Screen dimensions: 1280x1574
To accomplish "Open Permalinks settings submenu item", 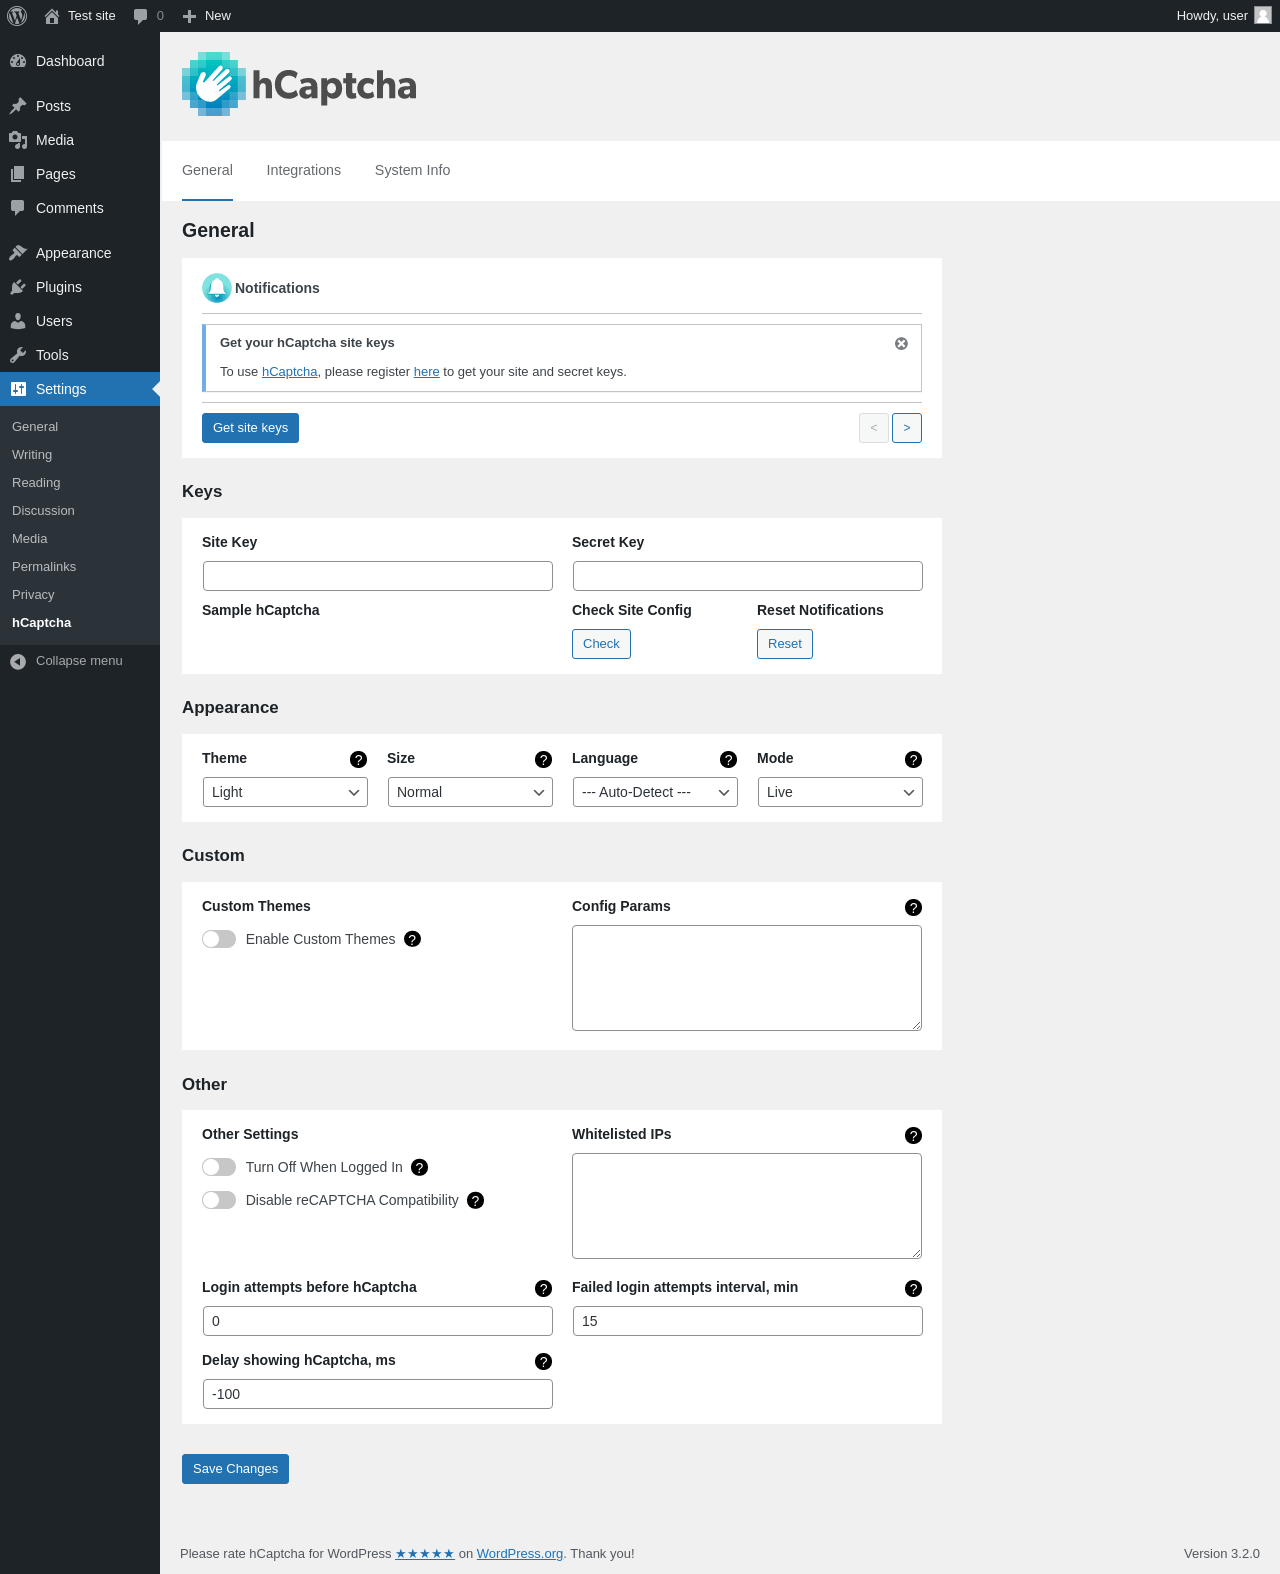I will pyautogui.click(x=80, y=567).
